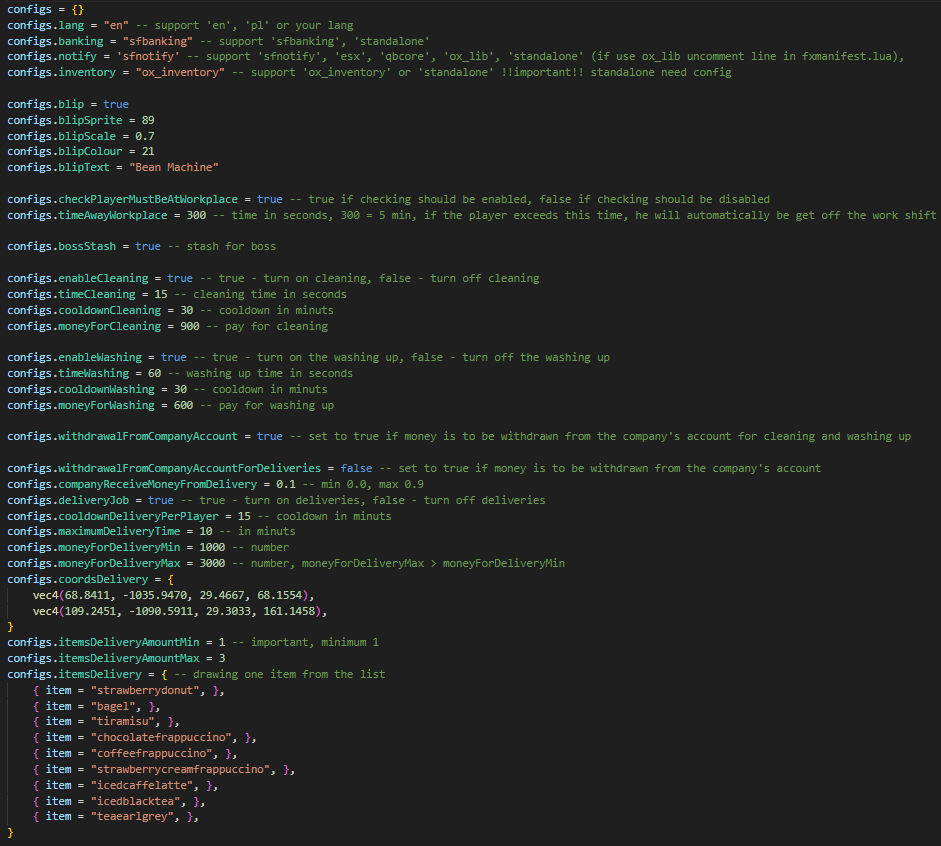
Task: Click the false value of withdrawalFromCompanyAccountForDeliveries
Action: pyautogui.click(x=358, y=468)
